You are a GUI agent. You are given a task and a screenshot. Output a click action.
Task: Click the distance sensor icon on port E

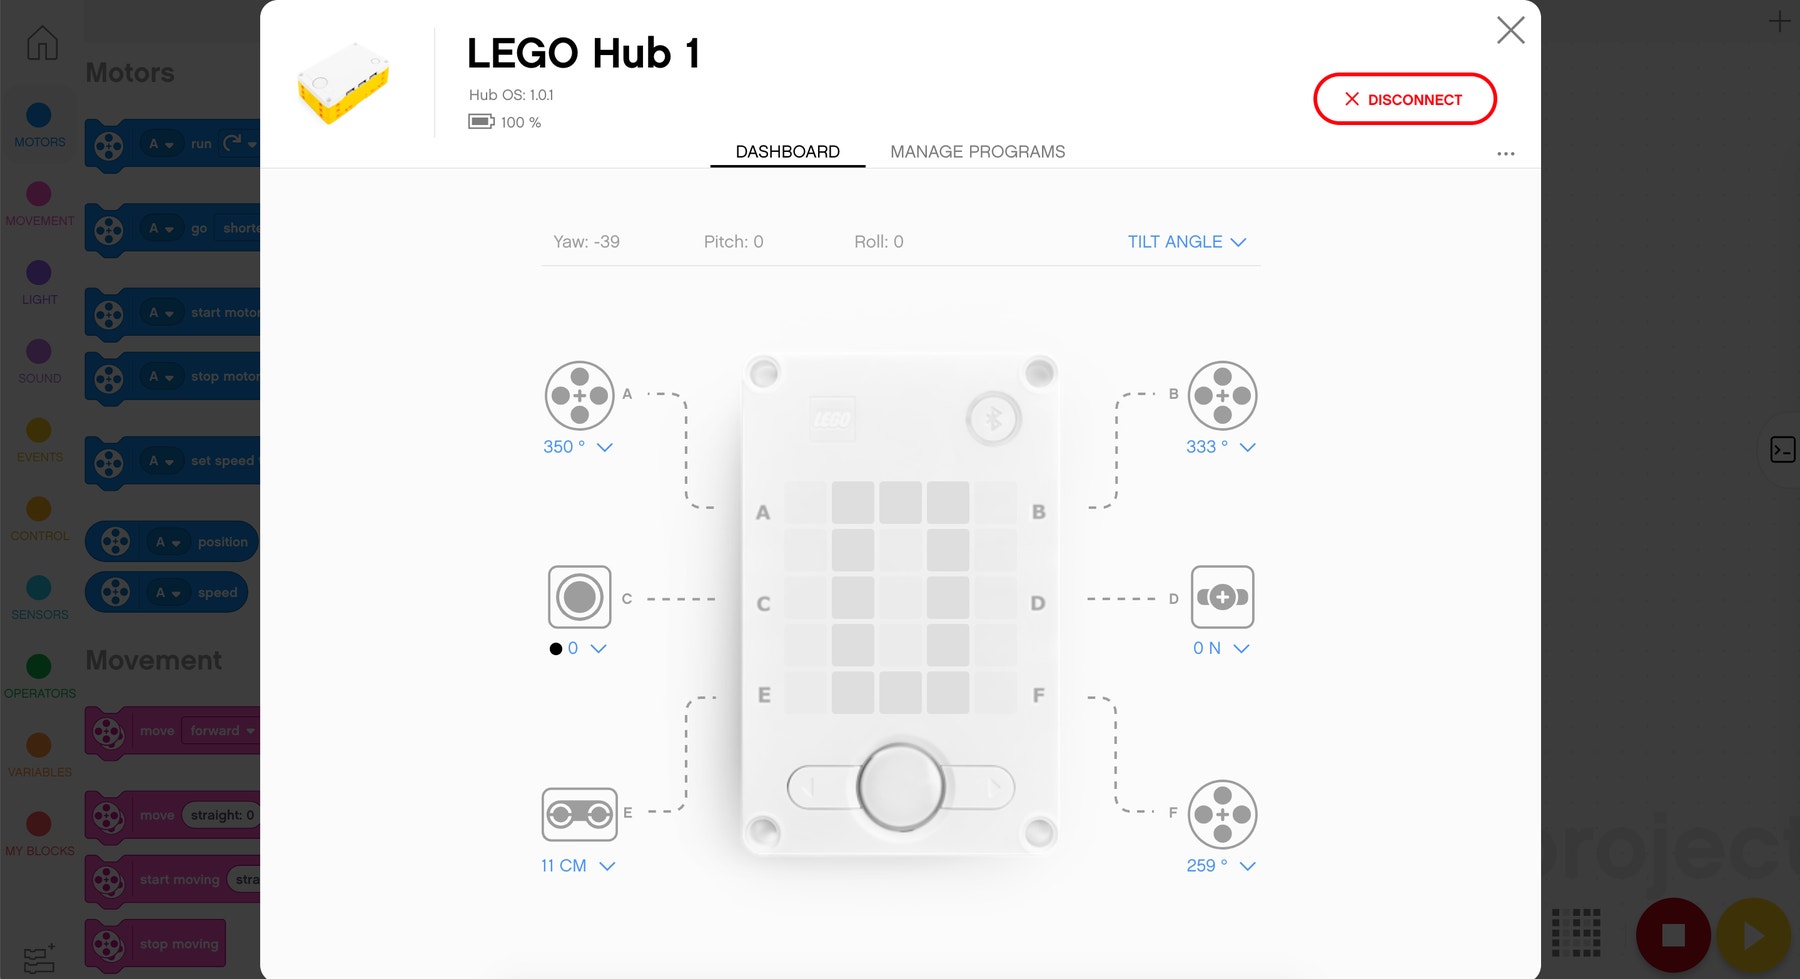[579, 814]
